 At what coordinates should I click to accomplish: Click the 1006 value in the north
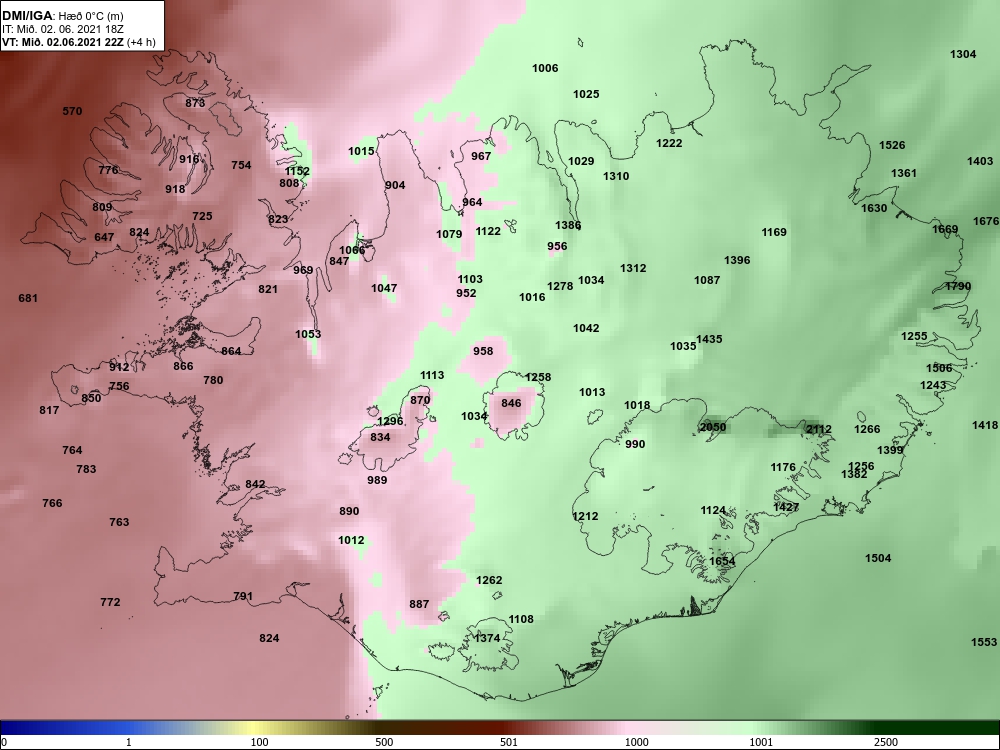tap(545, 68)
